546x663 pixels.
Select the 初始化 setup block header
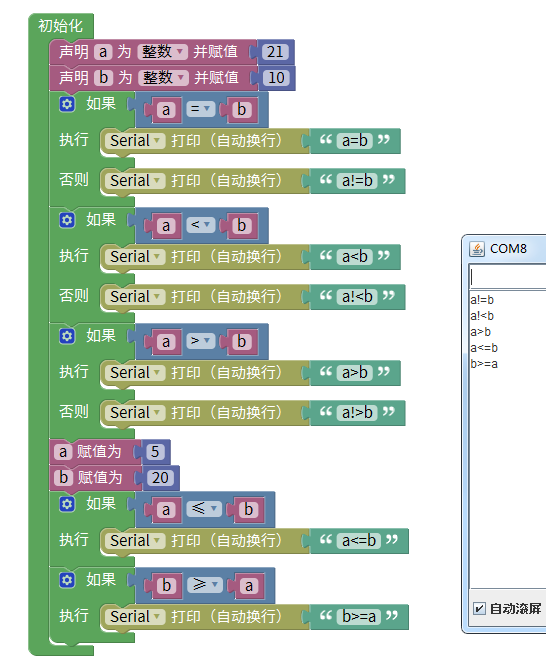(60, 26)
